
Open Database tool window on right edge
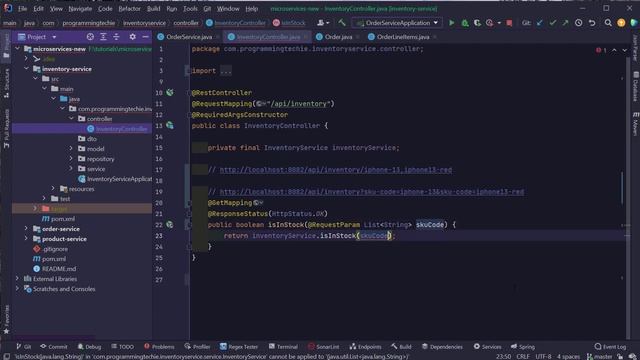click(x=636, y=87)
